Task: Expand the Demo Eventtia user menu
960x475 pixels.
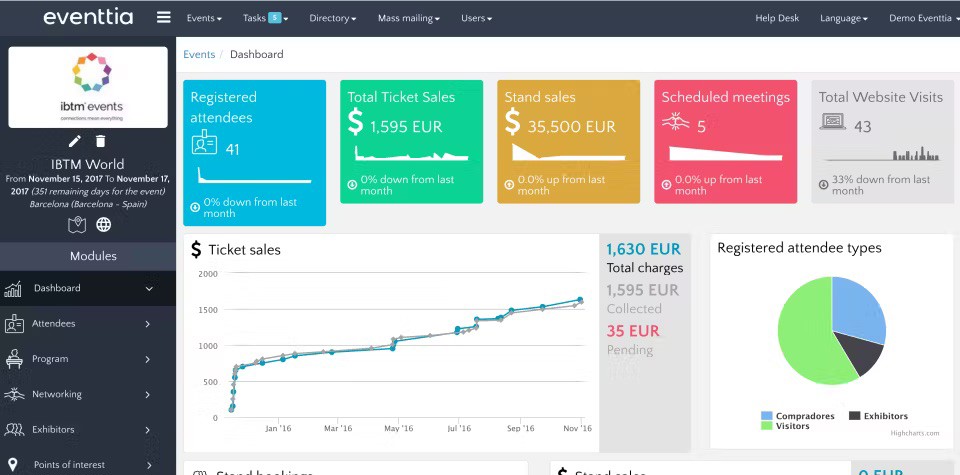Action: pos(920,18)
